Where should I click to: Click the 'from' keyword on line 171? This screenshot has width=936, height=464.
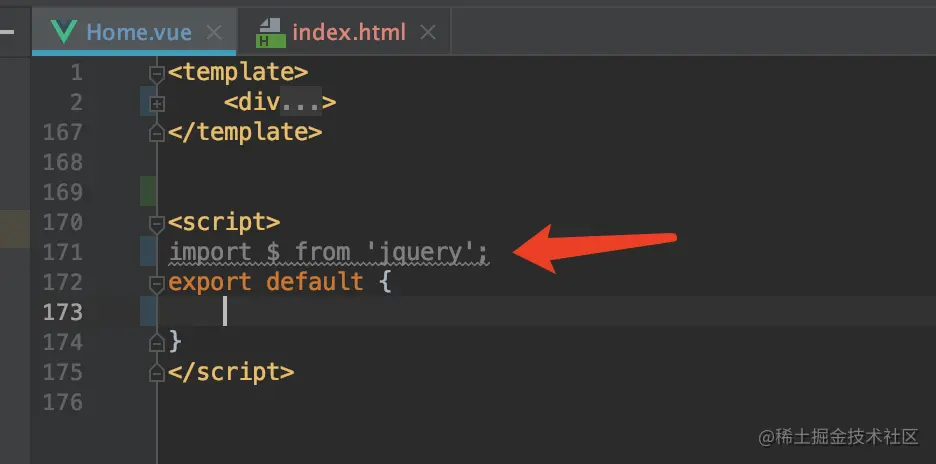click(322, 252)
